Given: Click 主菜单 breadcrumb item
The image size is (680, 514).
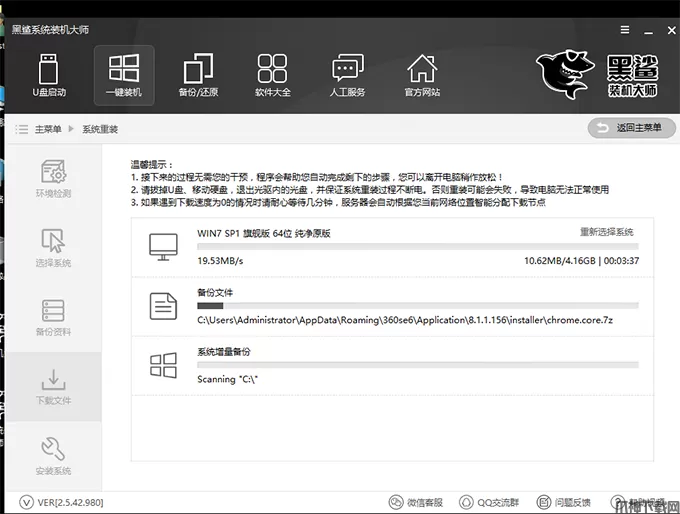Looking at the screenshot, I should coord(48,129).
